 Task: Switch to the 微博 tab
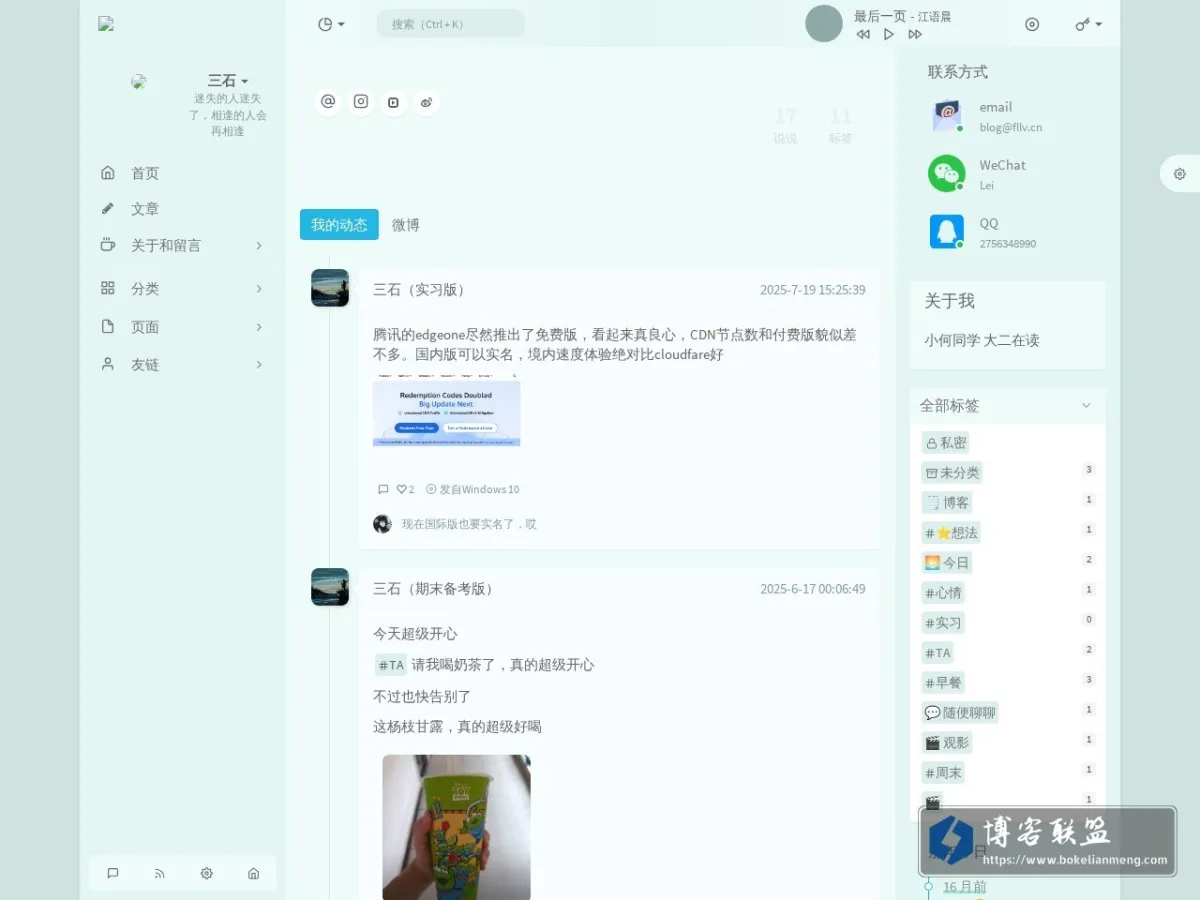(406, 225)
